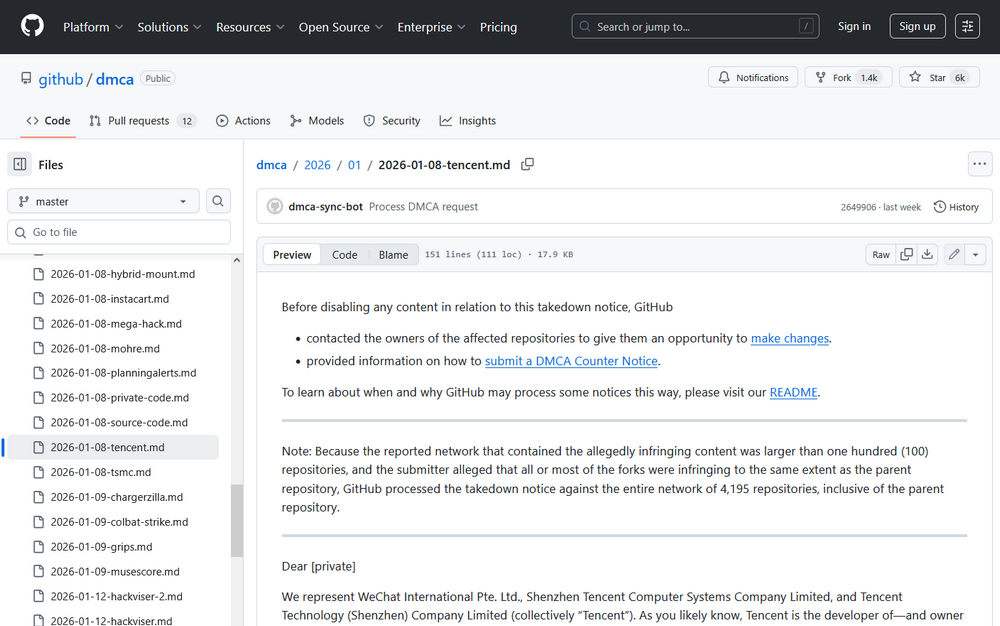Image resolution: width=1000 pixels, height=626 pixels.
Task: Expand the Solutions menu
Action: click(169, 27)
